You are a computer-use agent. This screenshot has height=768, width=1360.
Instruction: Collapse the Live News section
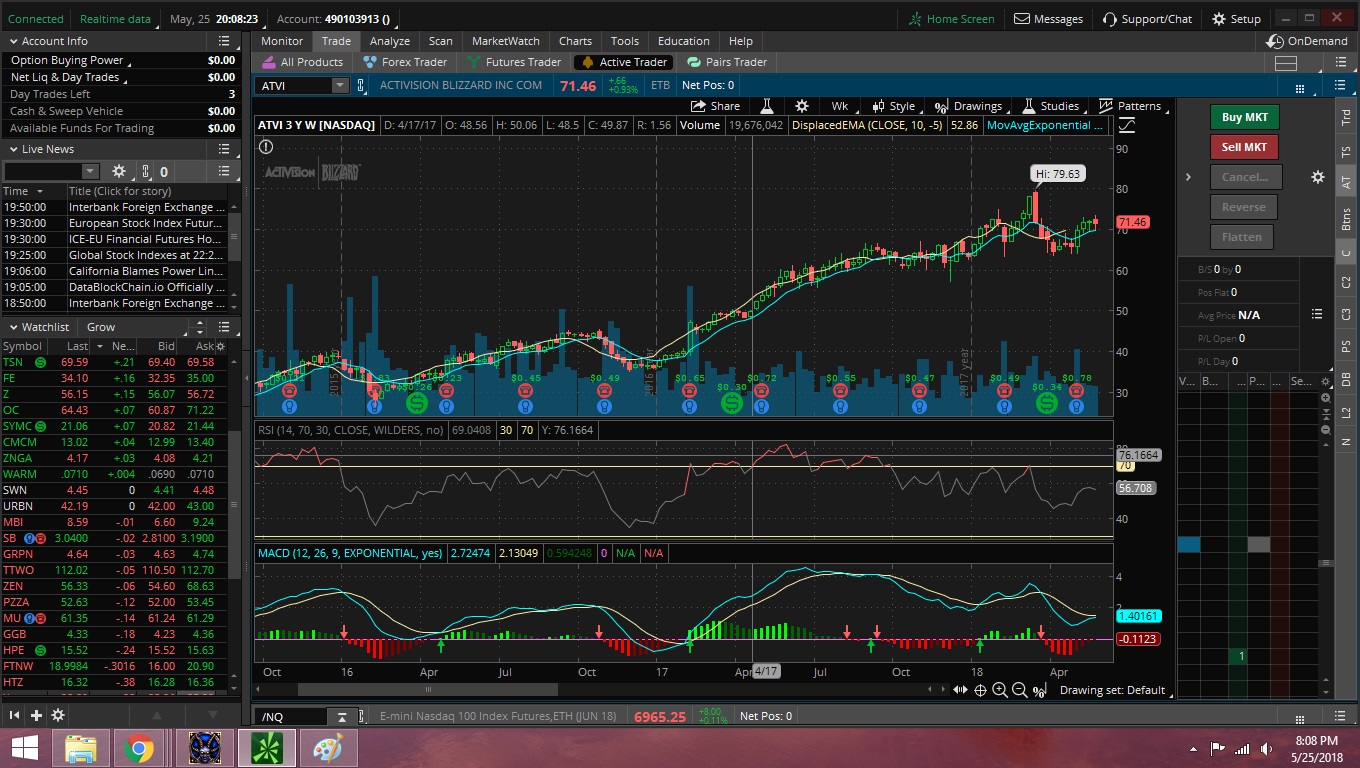coord(14,149)
